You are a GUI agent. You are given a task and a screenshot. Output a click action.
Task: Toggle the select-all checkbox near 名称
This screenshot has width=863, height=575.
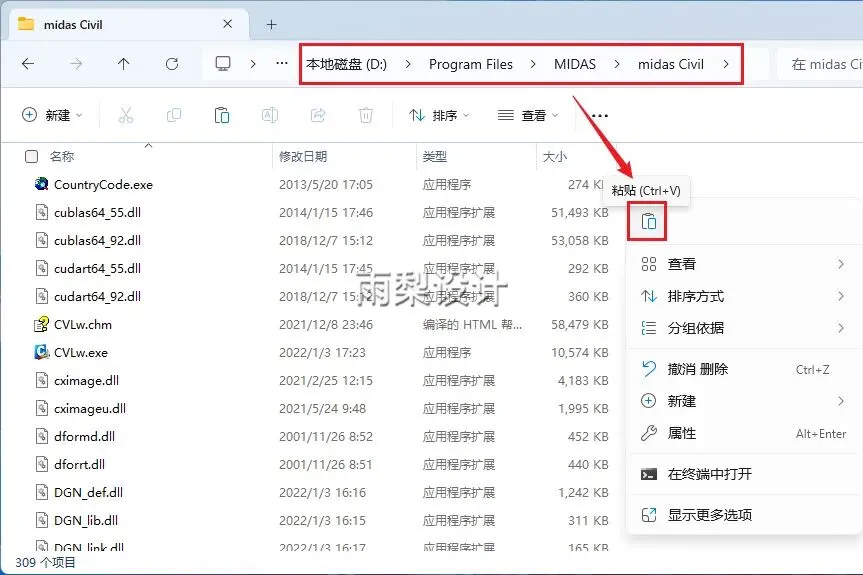click(x=31, y=157)
